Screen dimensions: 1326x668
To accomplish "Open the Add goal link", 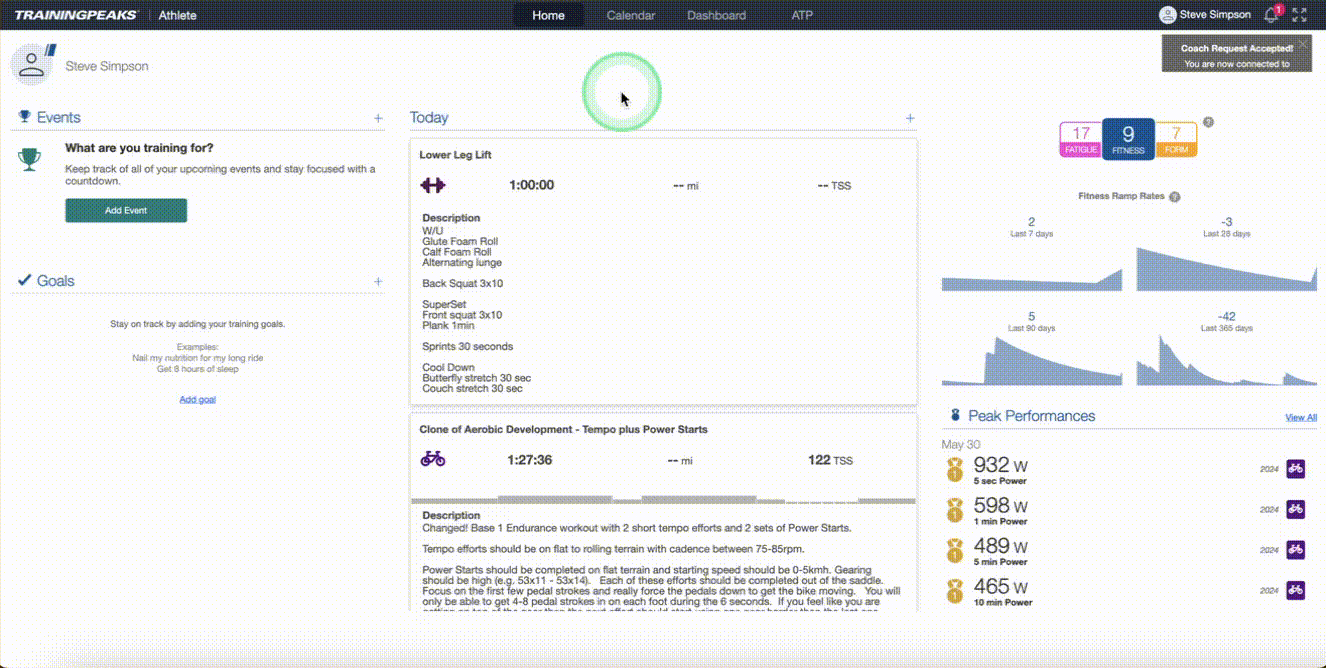I will click(x=197, y=398).
